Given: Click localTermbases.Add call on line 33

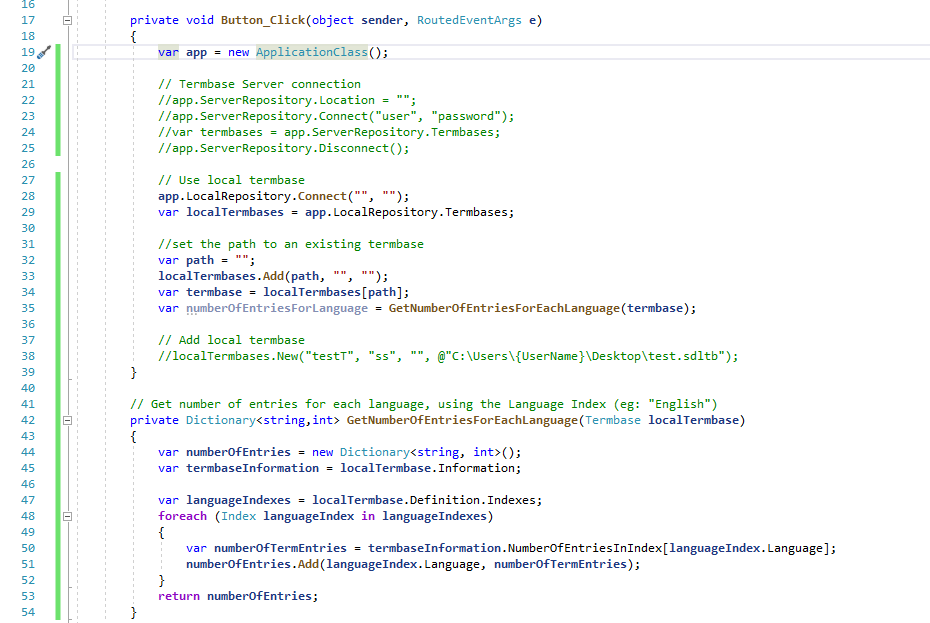Looking at the screenshot, I should (273, 276).
